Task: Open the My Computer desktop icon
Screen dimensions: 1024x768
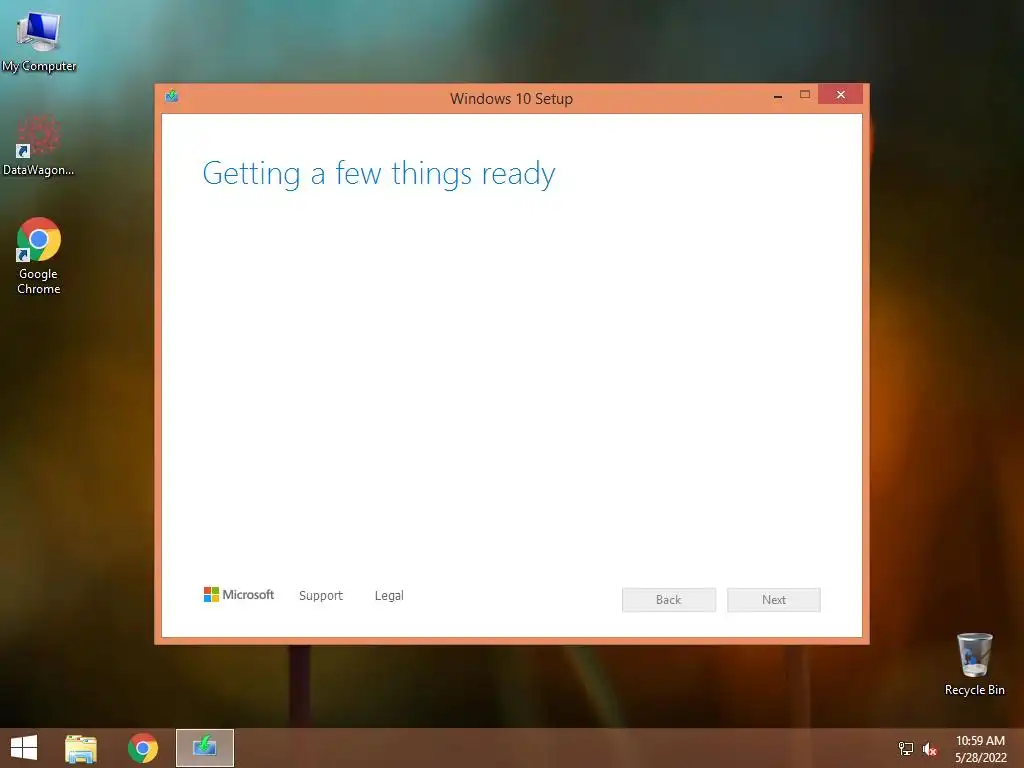Action: (39, 39)
